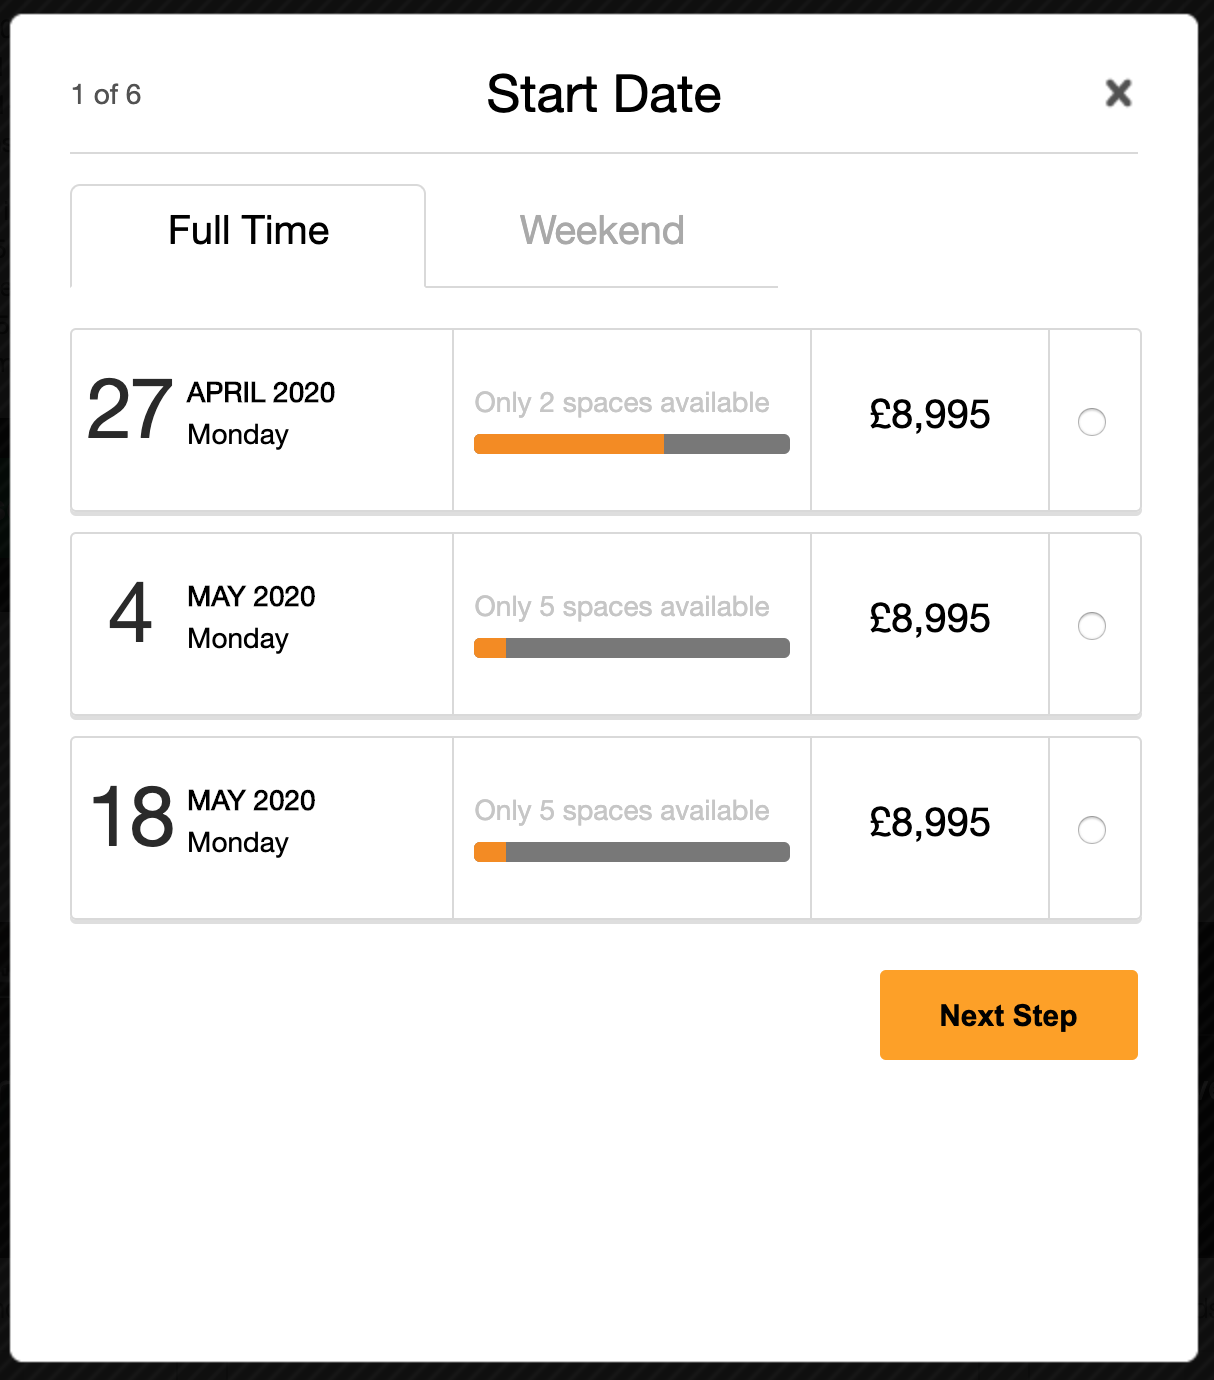This screenshot has height=1380, width=1214.
Task: Click the 4 May availability progress bar
Action: coord(632,648)
